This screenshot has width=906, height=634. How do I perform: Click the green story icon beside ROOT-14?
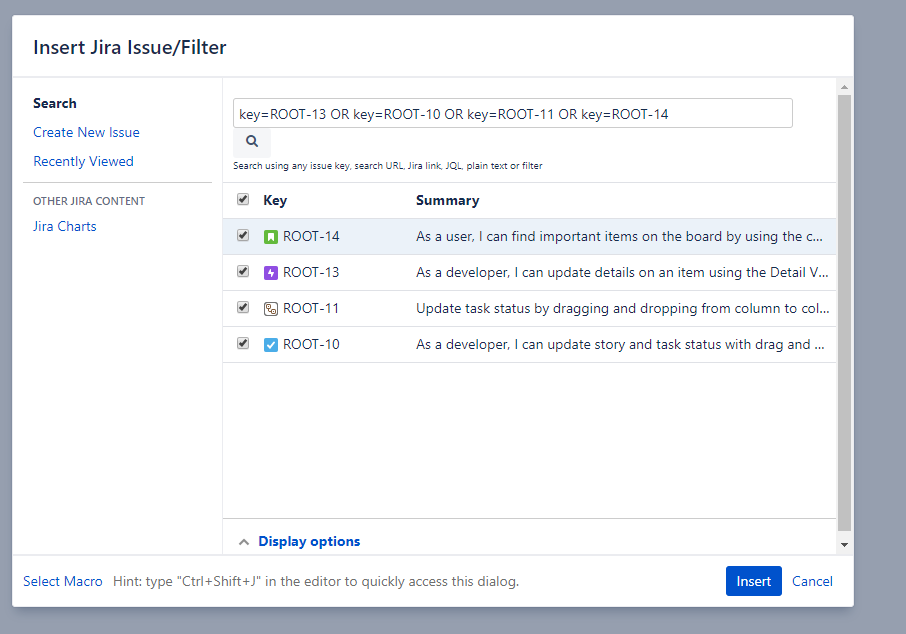(x=270, y=235)
